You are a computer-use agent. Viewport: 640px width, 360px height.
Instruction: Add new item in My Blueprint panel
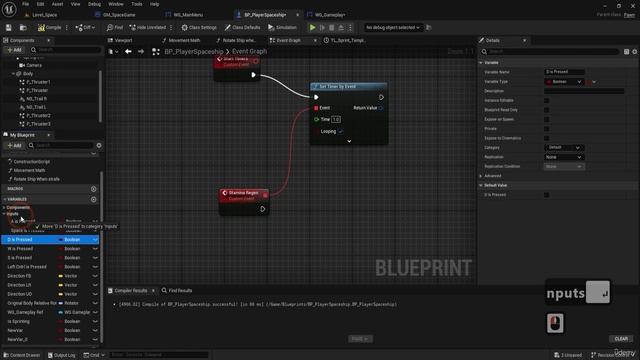(14, 145)
